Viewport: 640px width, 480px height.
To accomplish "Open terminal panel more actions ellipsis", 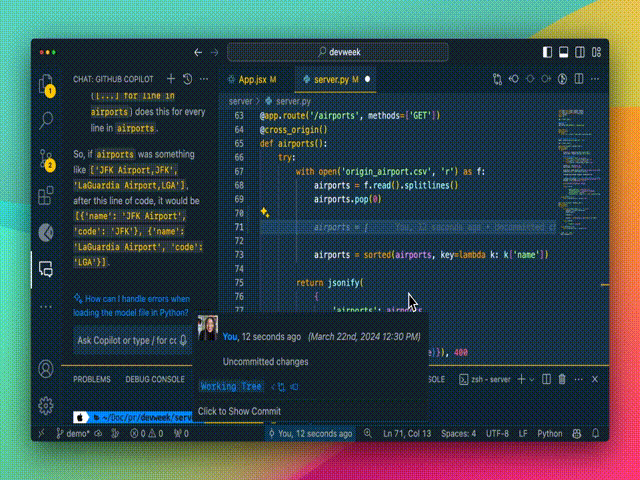I will (578, 380).
